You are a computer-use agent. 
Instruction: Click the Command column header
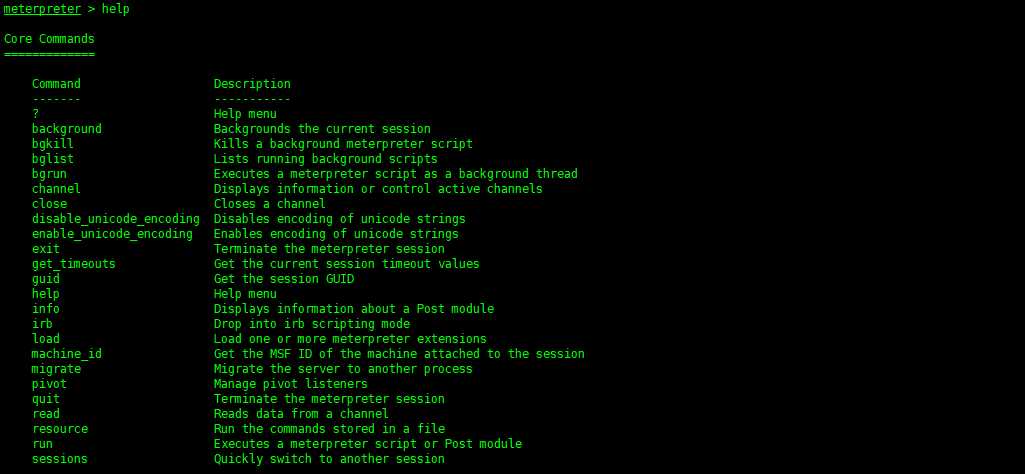[x=56, y=84]
